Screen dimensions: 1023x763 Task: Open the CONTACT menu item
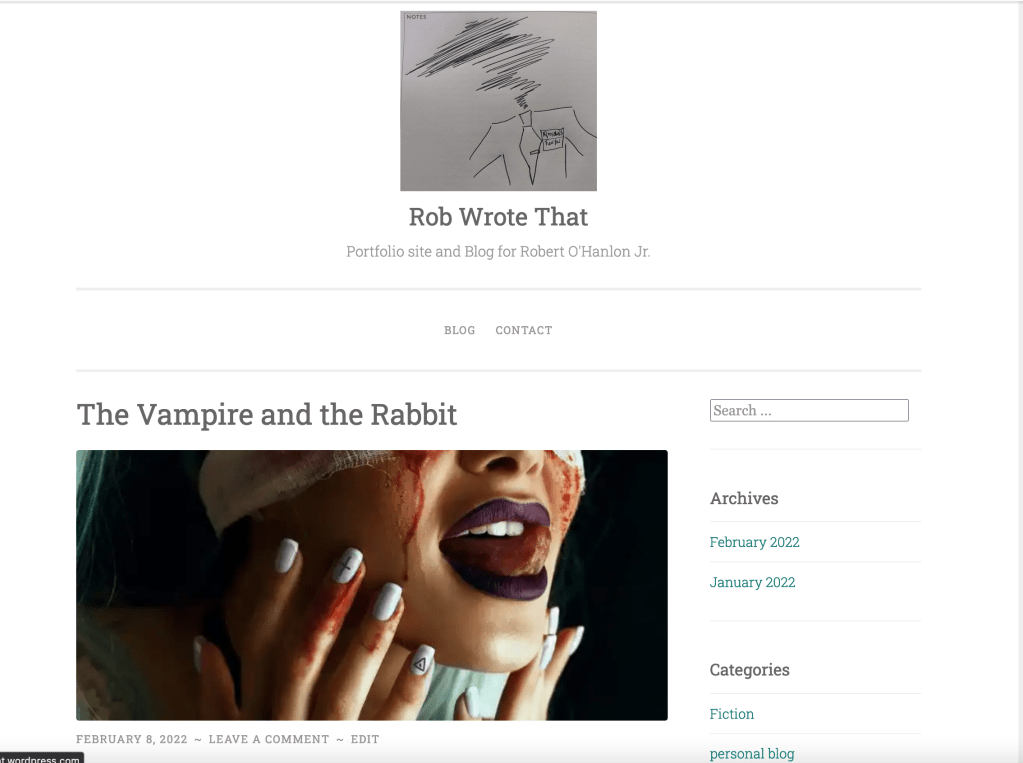(x=524, y=330)
